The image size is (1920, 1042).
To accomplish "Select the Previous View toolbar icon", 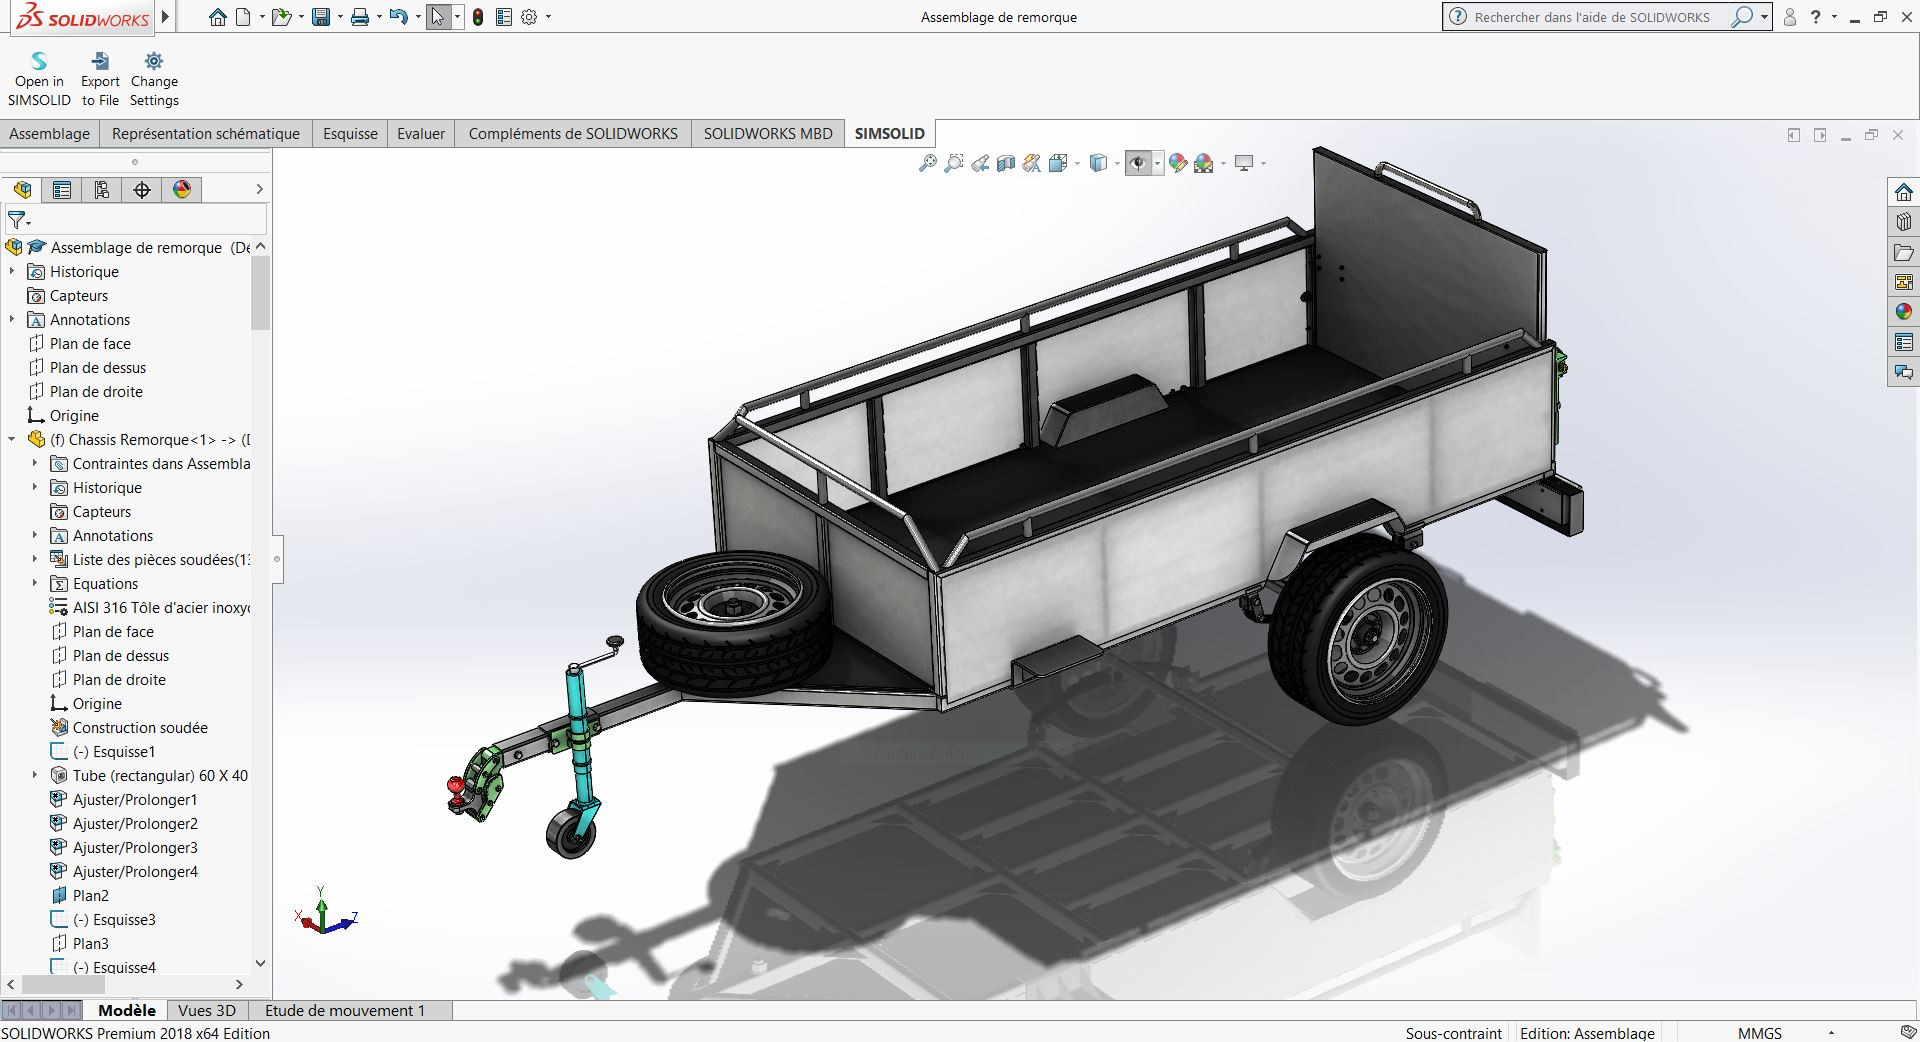I will click(978, 163).
